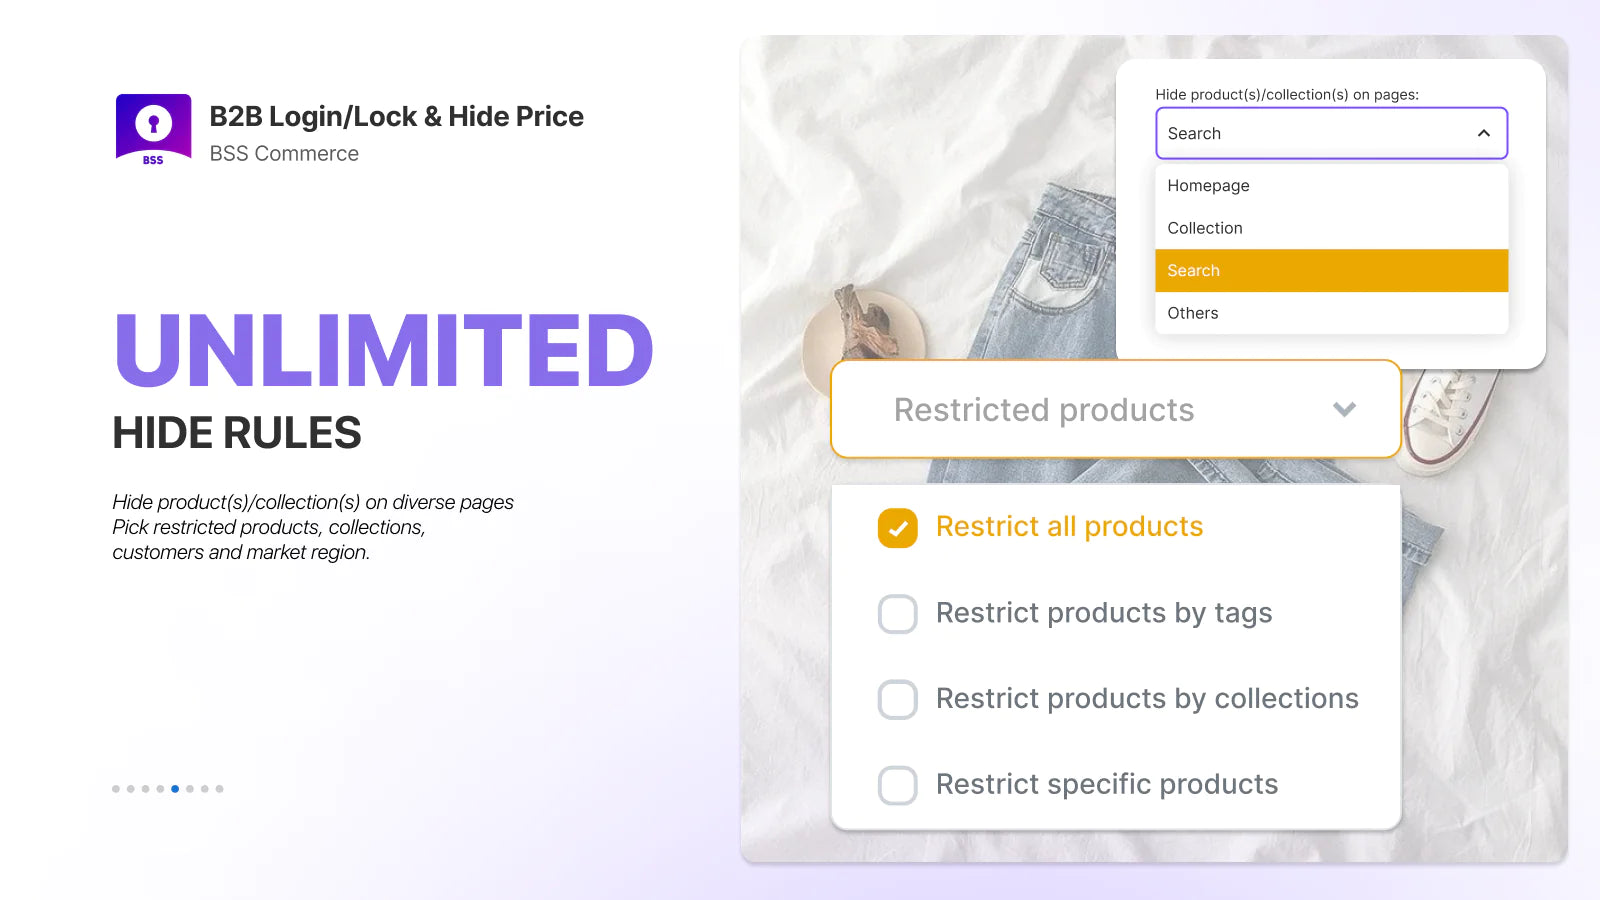Screen dimensions: 1600x900
Task: Click the down-arrow icon on Restricted products
Action: [x=1344, y=409]
